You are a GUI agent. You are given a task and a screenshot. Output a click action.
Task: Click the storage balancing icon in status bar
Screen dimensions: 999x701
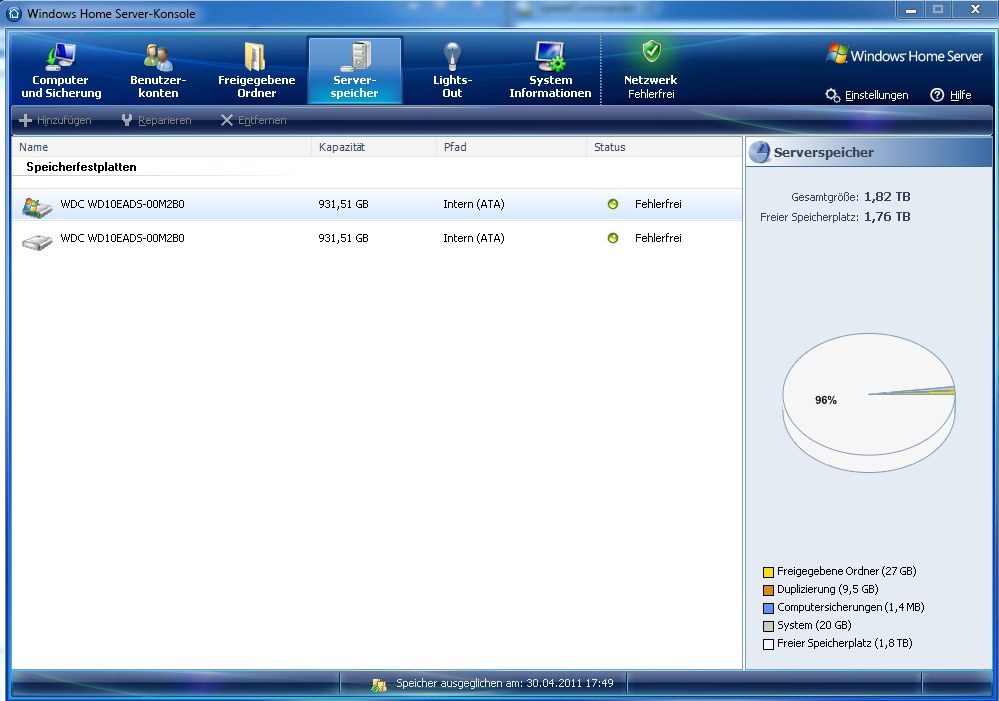coord(379,684)
